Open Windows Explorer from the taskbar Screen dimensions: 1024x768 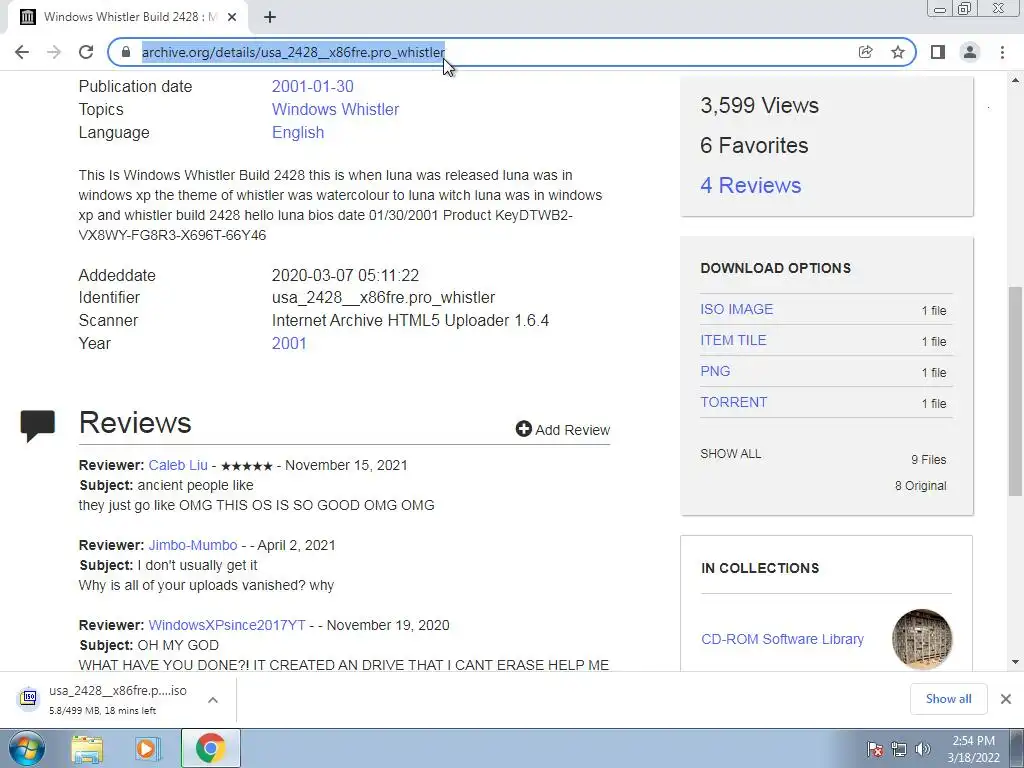click(87, 749)
